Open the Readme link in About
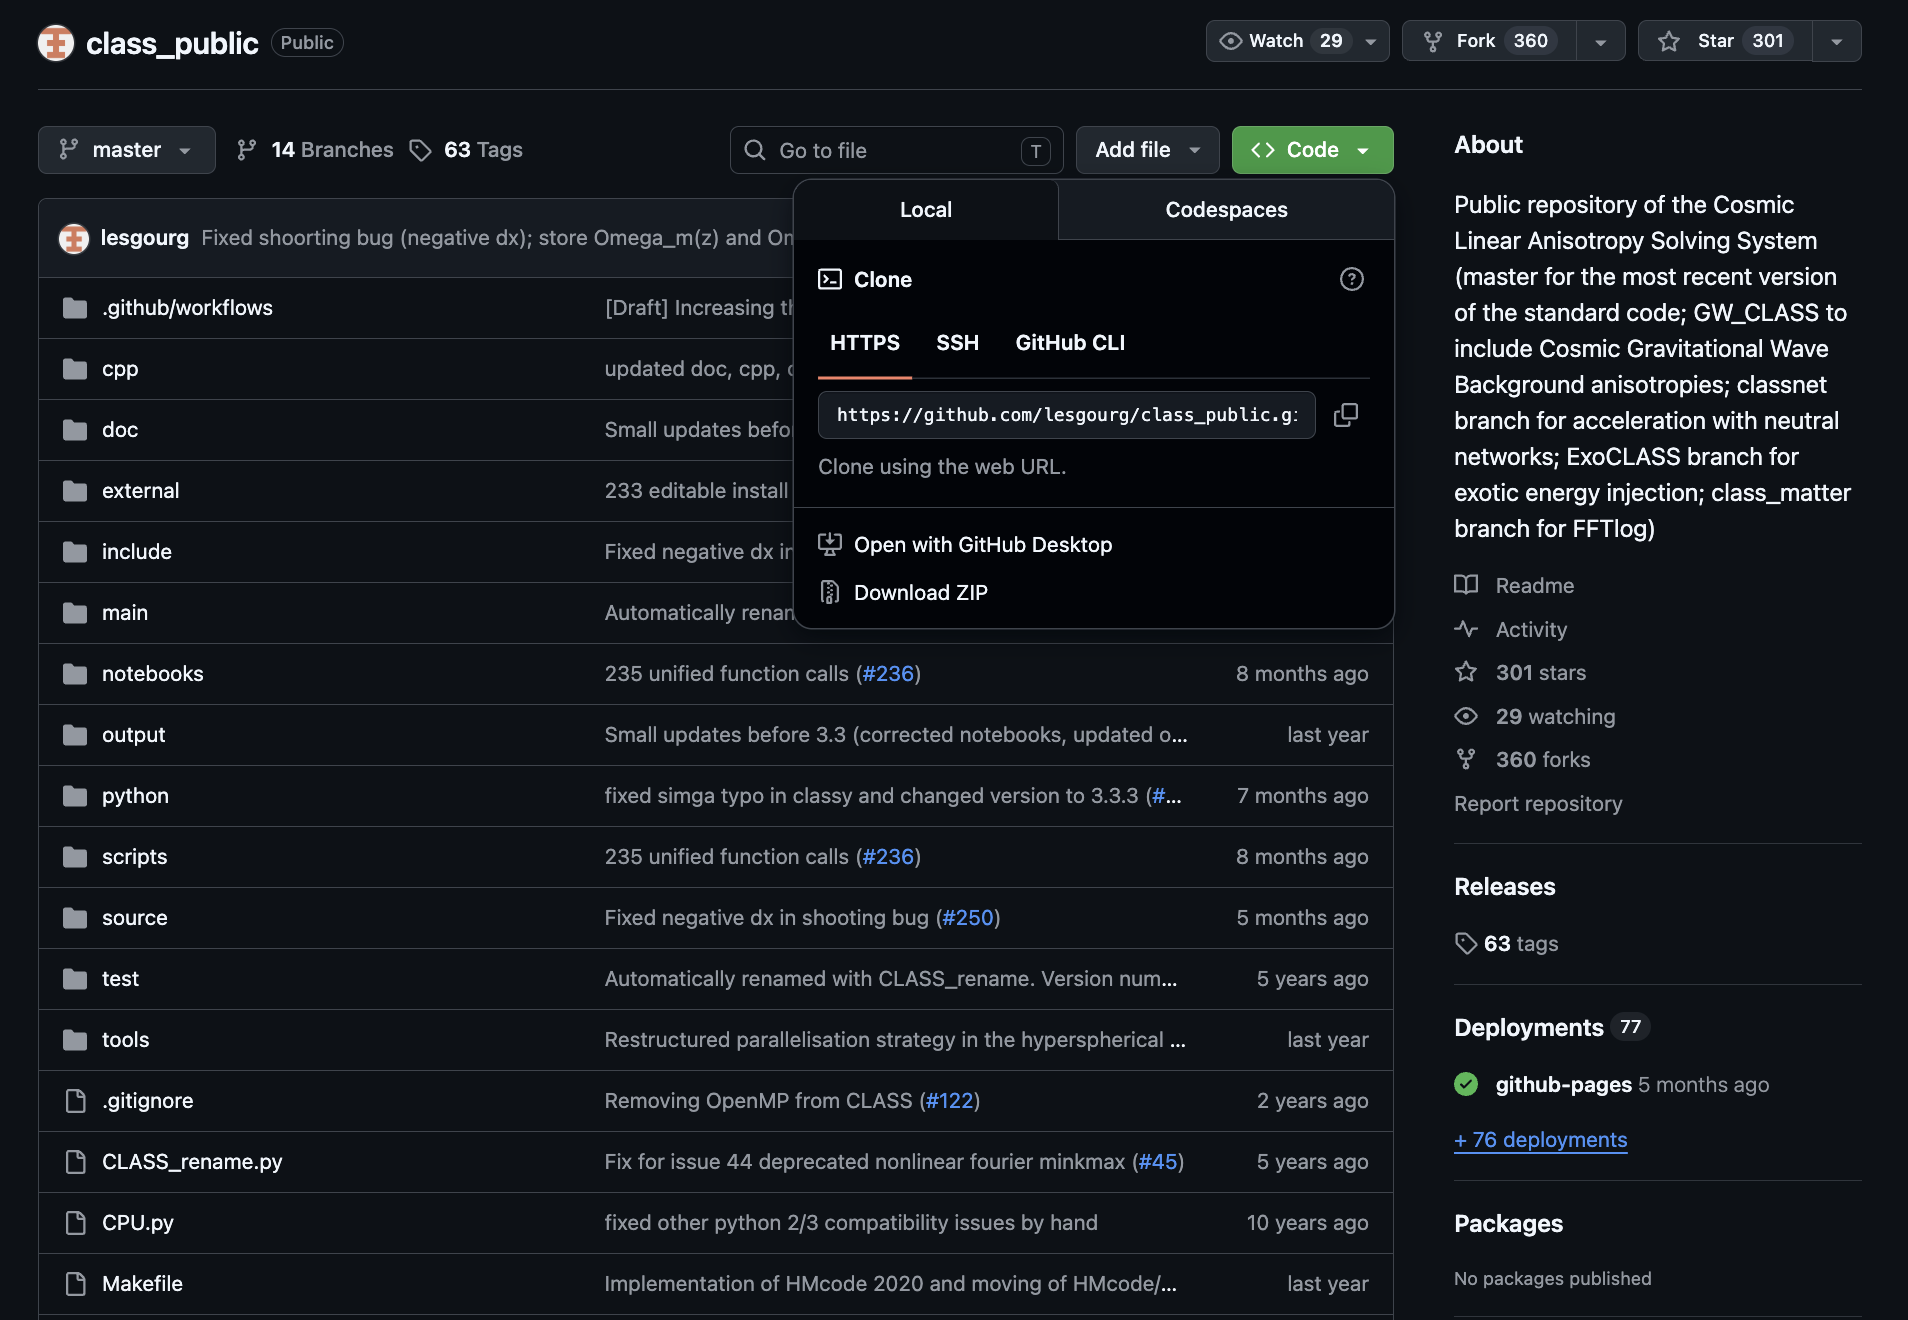This screenshot has height=1320, width=1908. 1535,585
